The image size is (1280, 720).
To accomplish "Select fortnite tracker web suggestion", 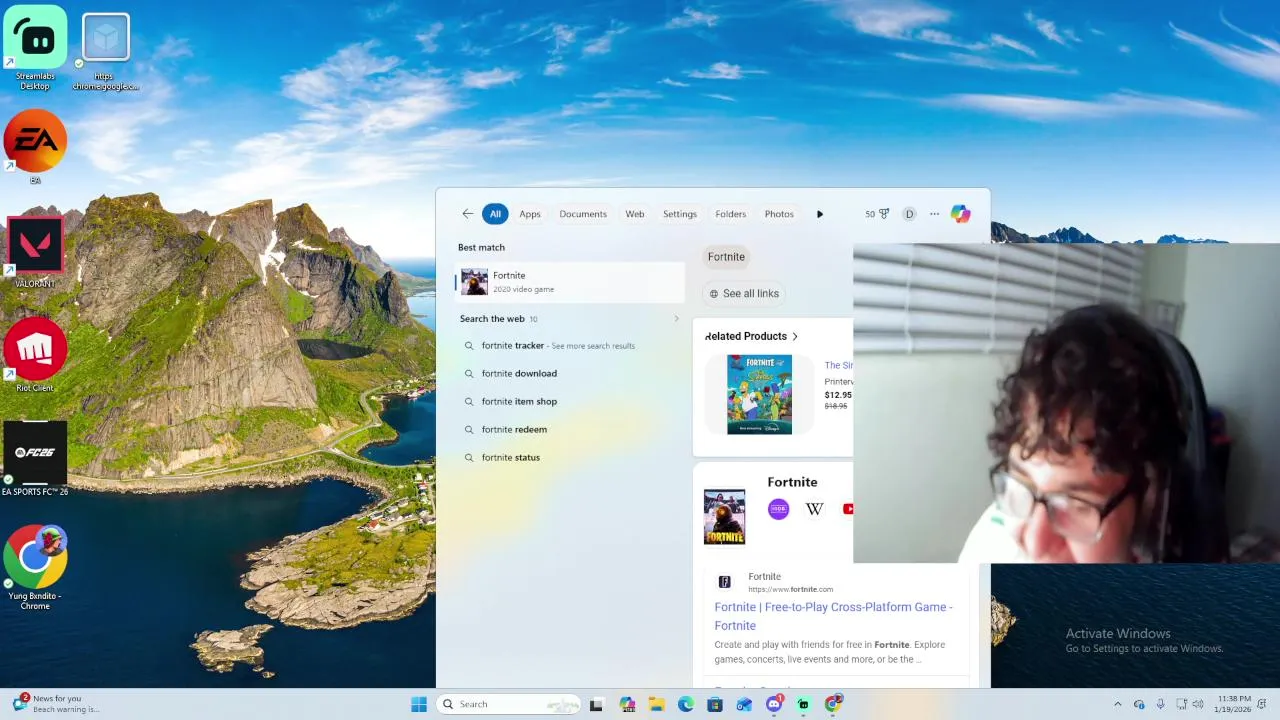I will click(x=570, y=345).
